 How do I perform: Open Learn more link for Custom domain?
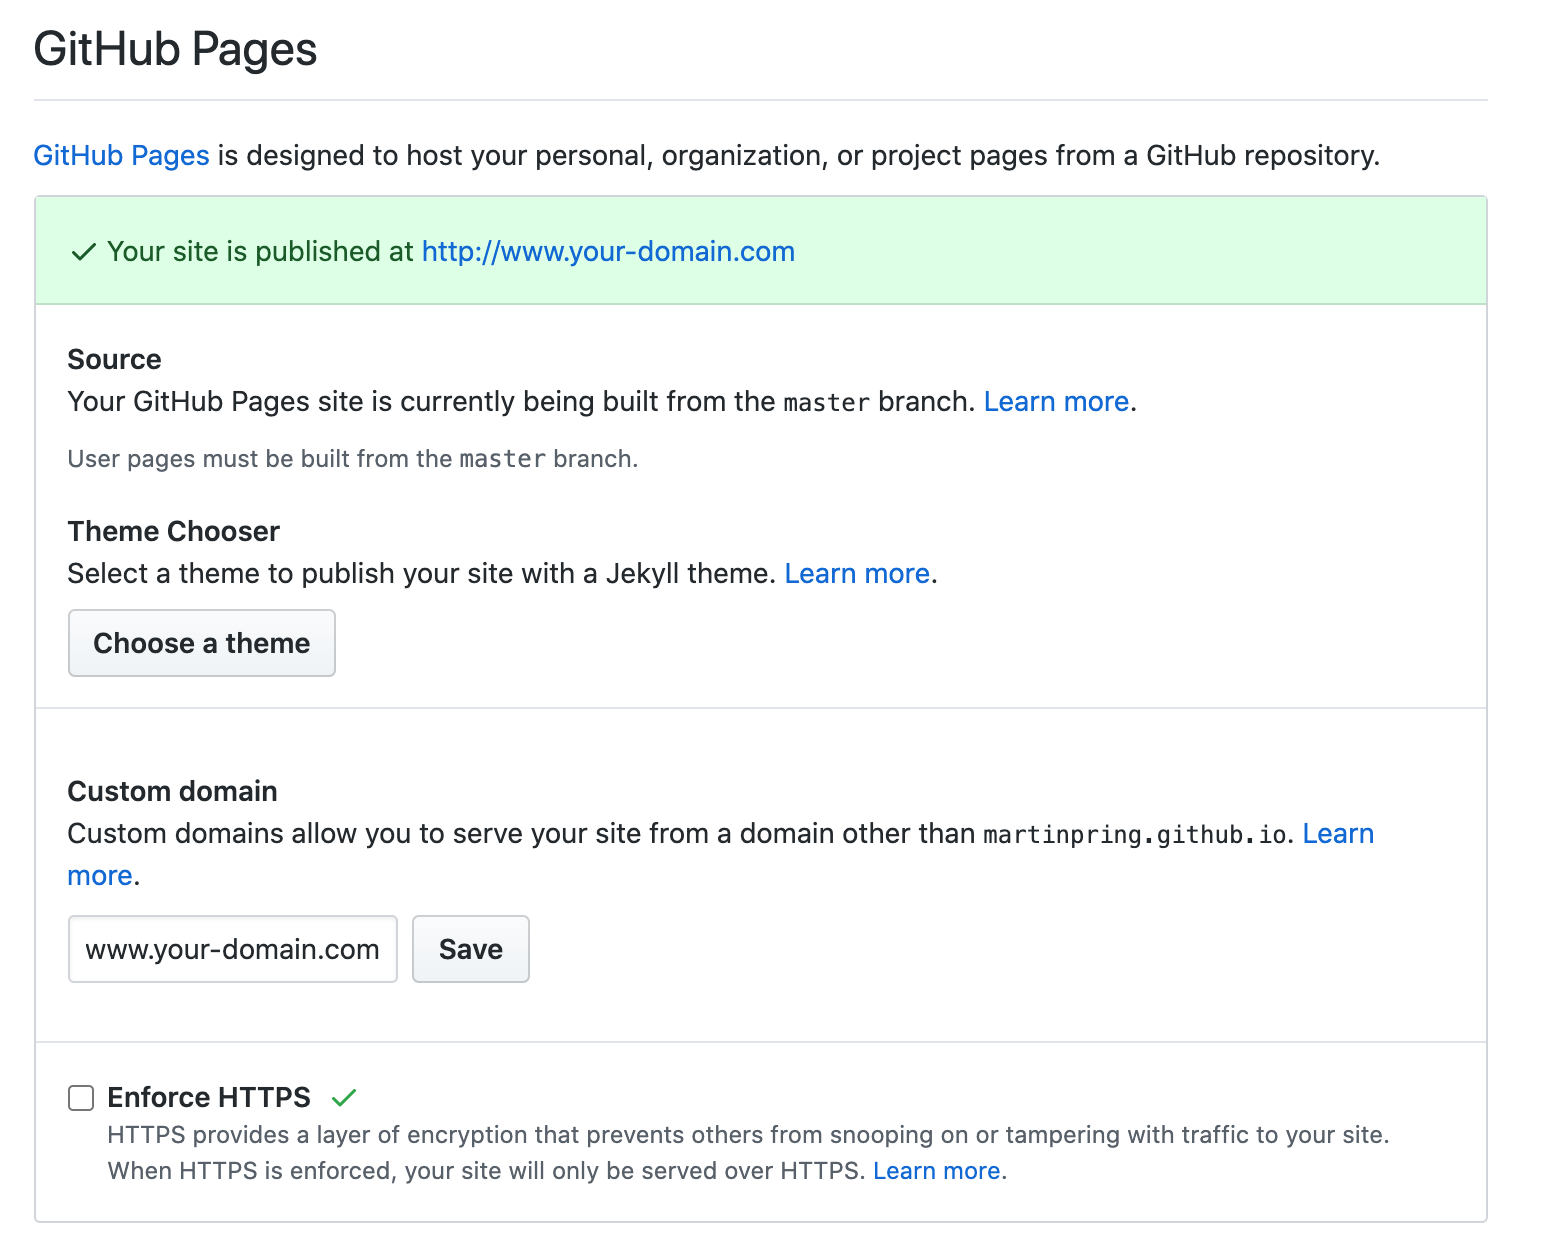(1337, 834)
